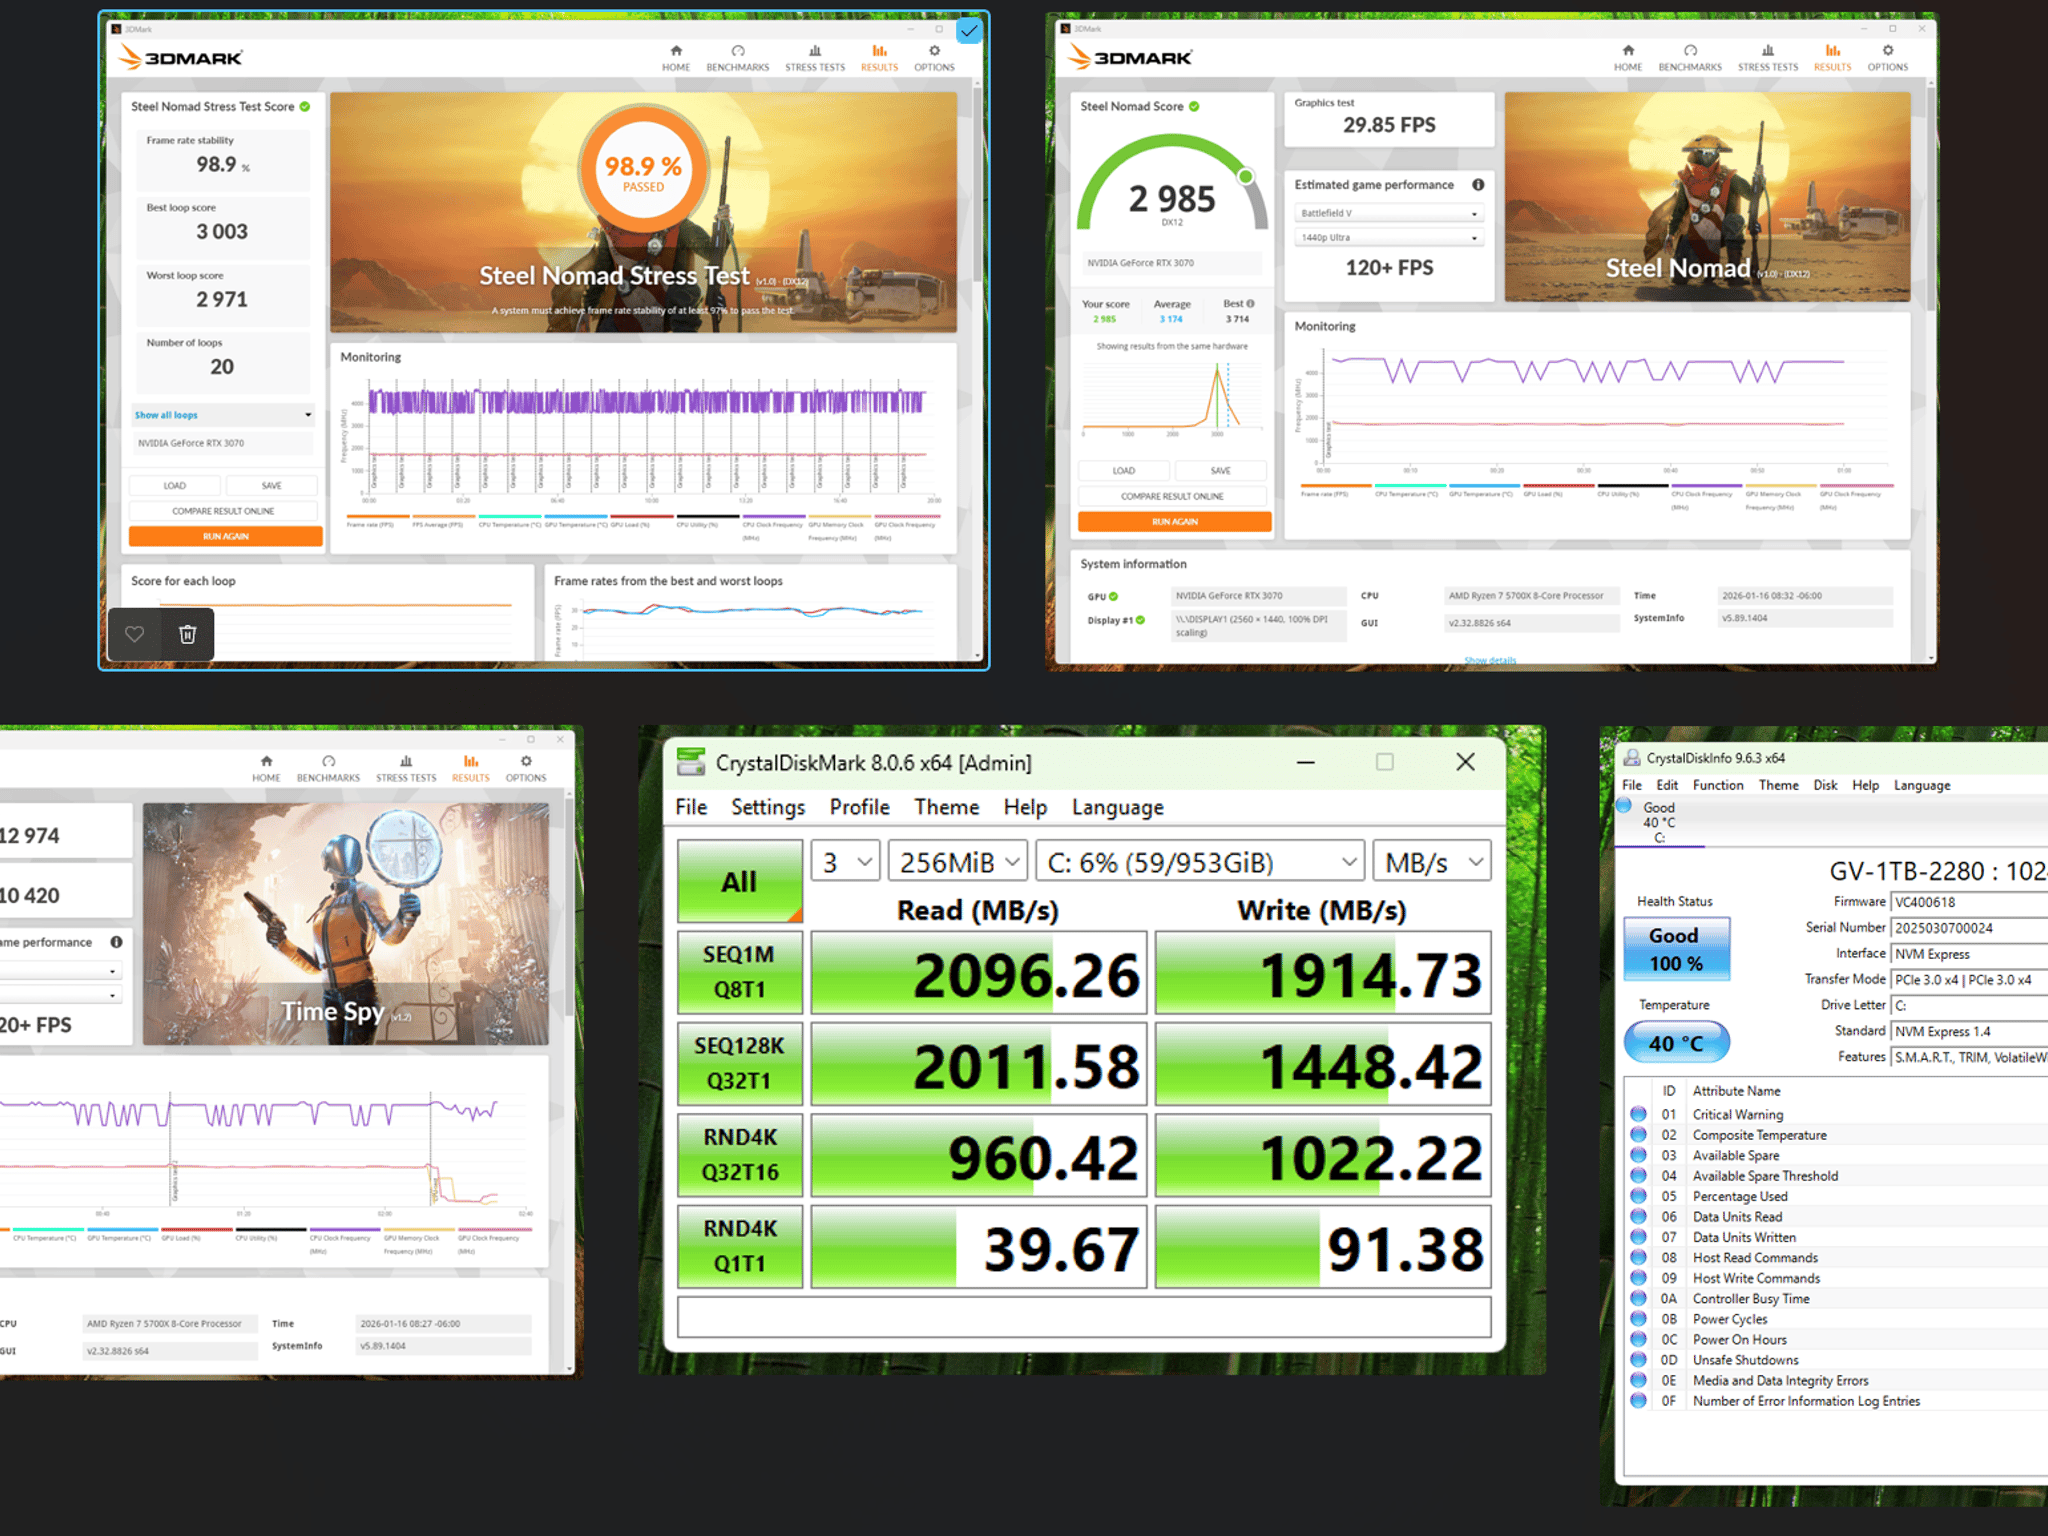Open 1440p Ultra resolution dropdown
This screenshot has width=2048, height=1536.
click(x=1389, y=238)
